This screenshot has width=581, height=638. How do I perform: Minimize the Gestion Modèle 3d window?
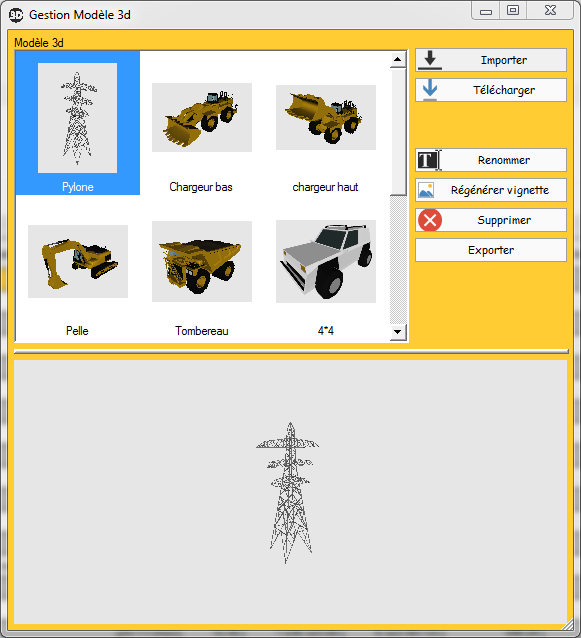486,11
